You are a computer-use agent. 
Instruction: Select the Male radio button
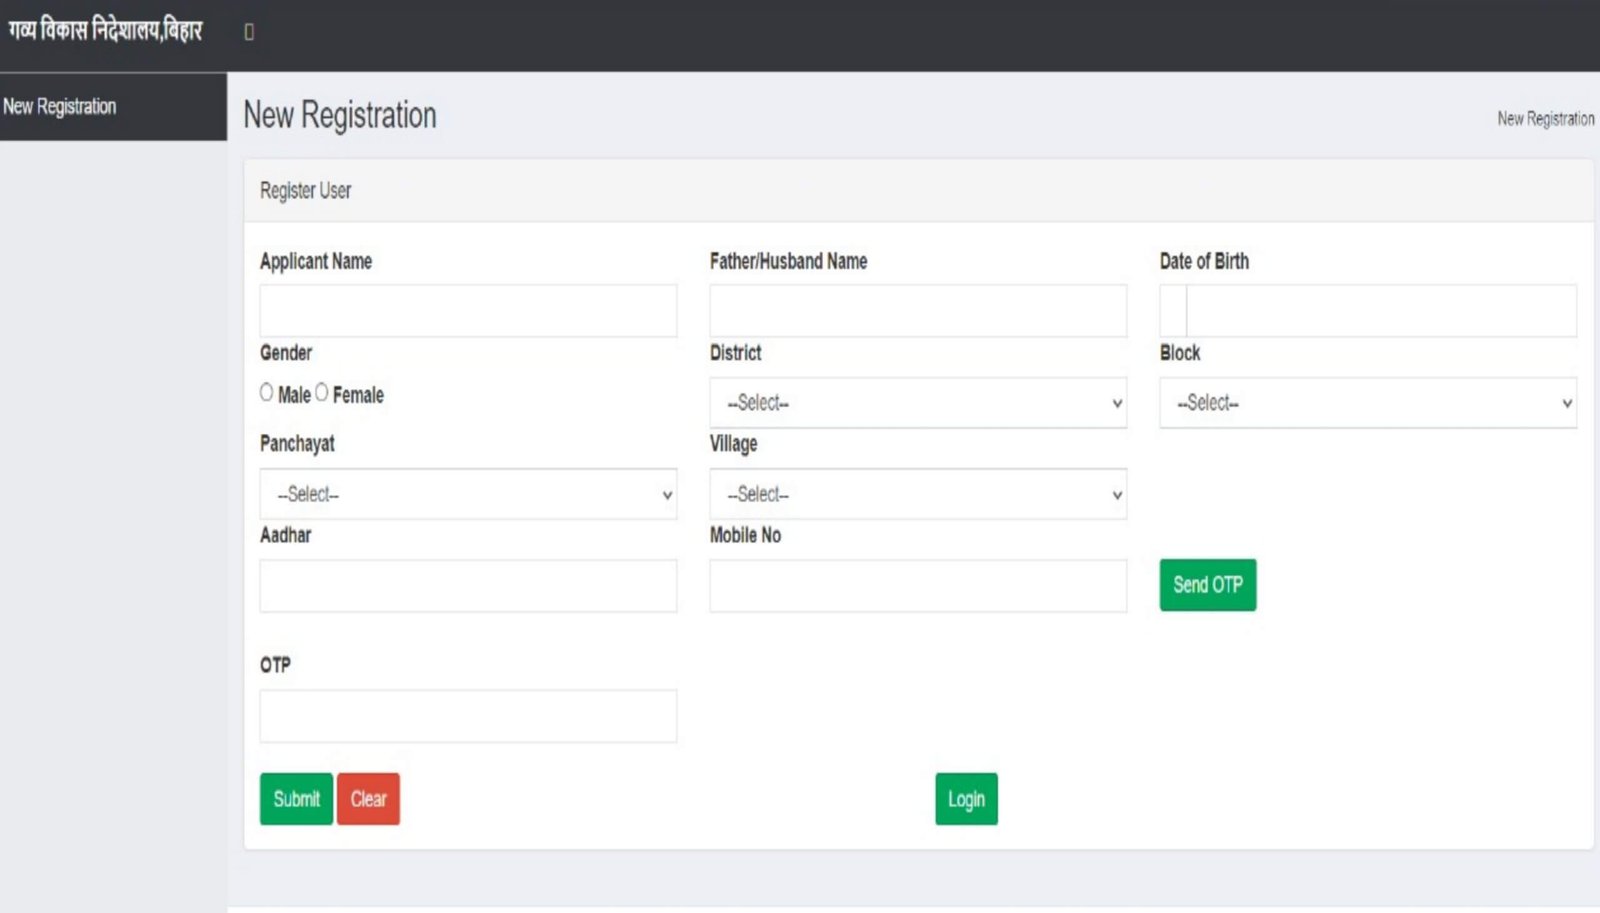click(x=267, y=393)
